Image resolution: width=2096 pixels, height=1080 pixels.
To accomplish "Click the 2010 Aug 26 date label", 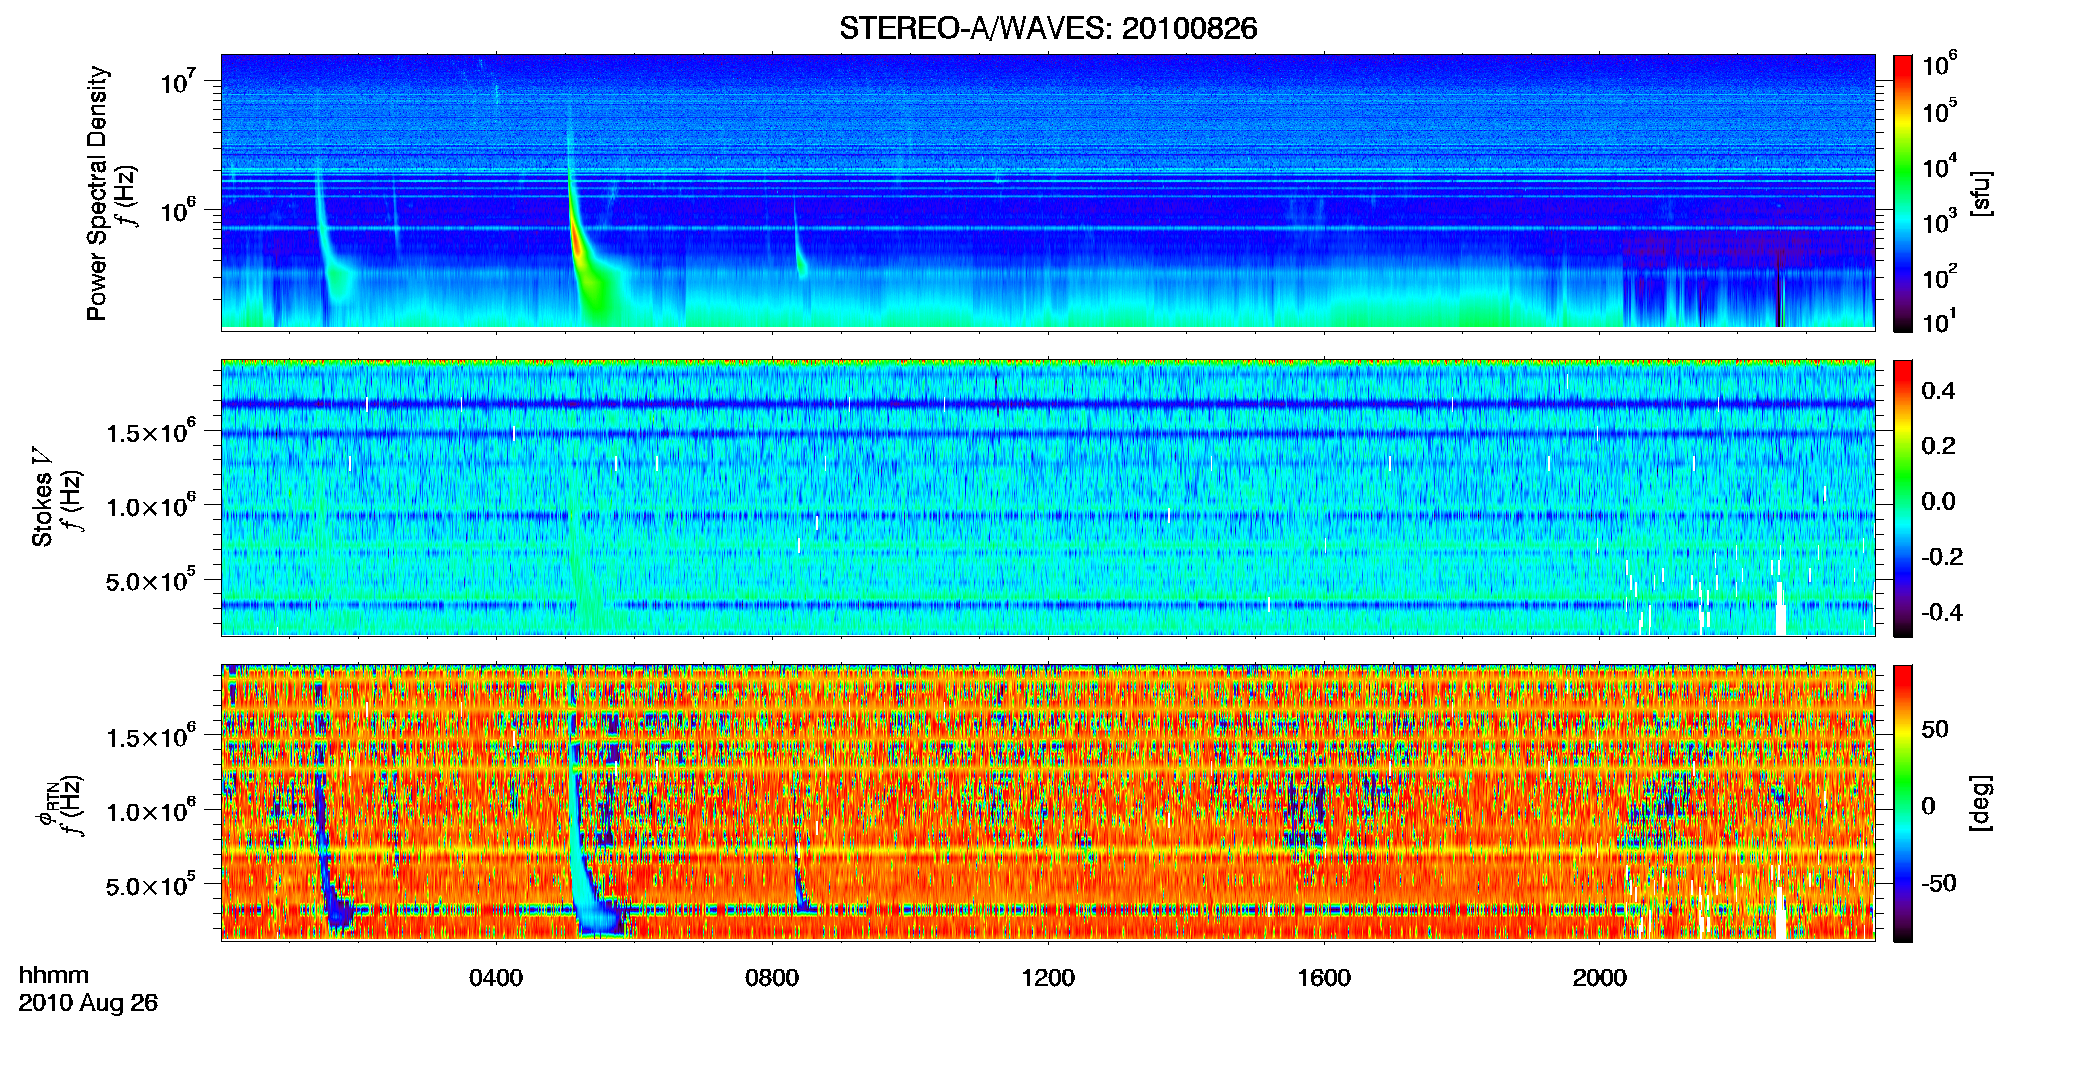I will click(x=88, y=1003).
